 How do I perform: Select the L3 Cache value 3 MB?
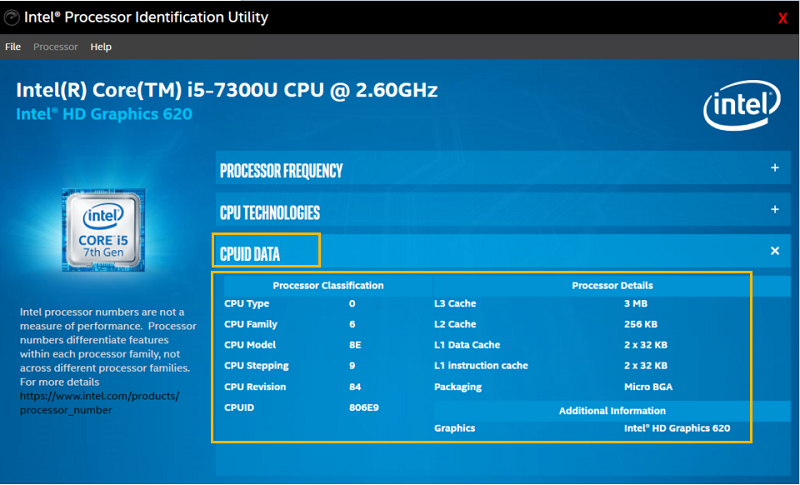(x=636, y=304)
